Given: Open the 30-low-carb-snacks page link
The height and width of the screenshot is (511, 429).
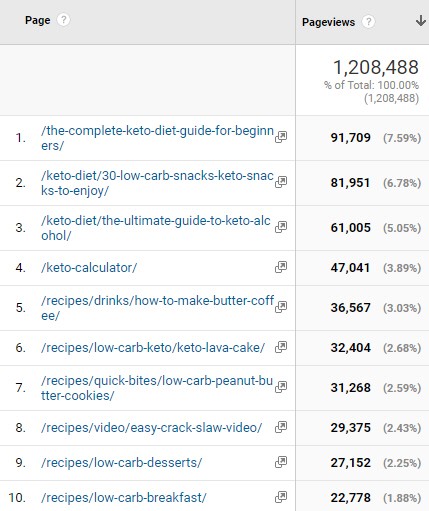Looking at the screenshot, I should point(157,183).
